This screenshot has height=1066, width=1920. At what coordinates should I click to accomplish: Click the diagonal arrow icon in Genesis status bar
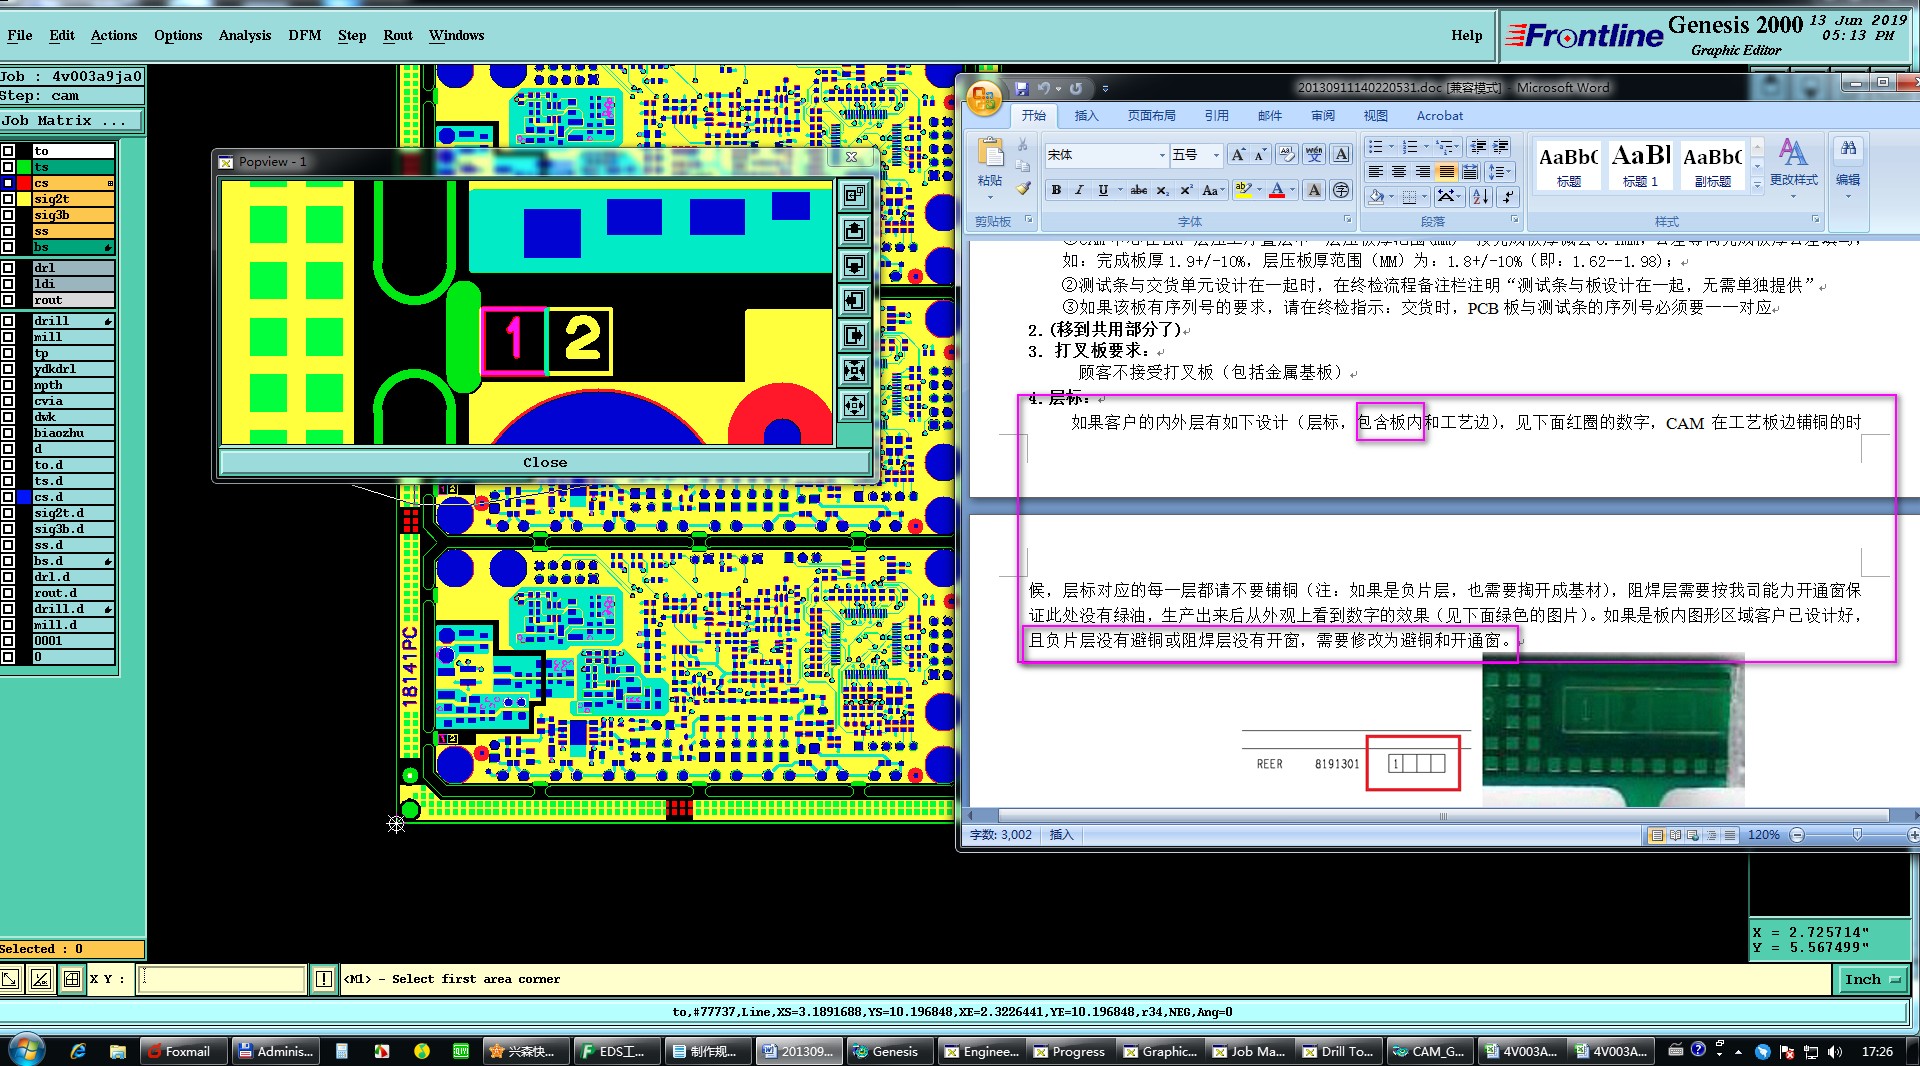10,979
